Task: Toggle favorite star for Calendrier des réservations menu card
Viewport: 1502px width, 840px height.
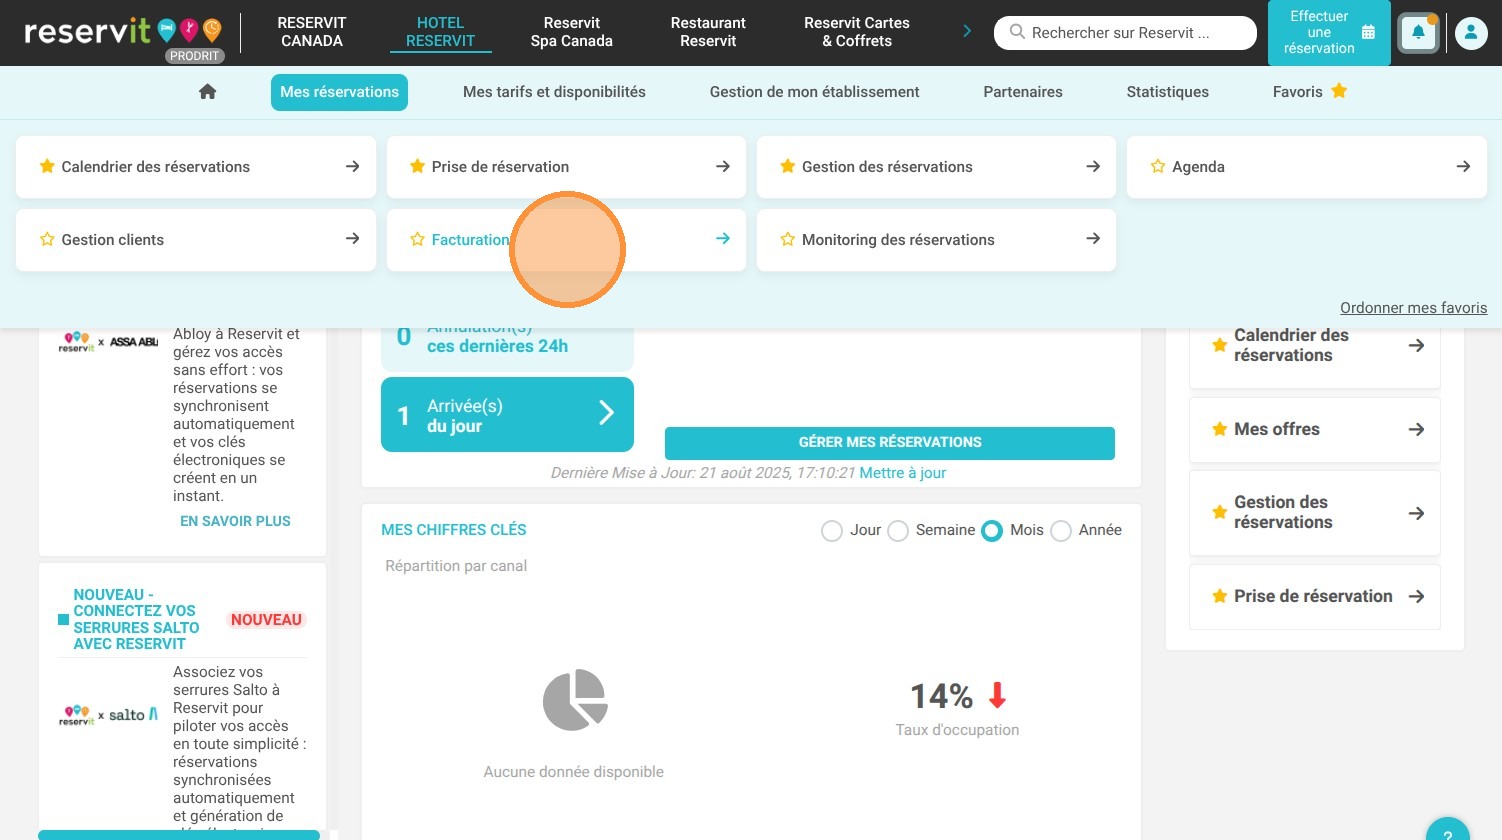Action: [x=47, y=166]
